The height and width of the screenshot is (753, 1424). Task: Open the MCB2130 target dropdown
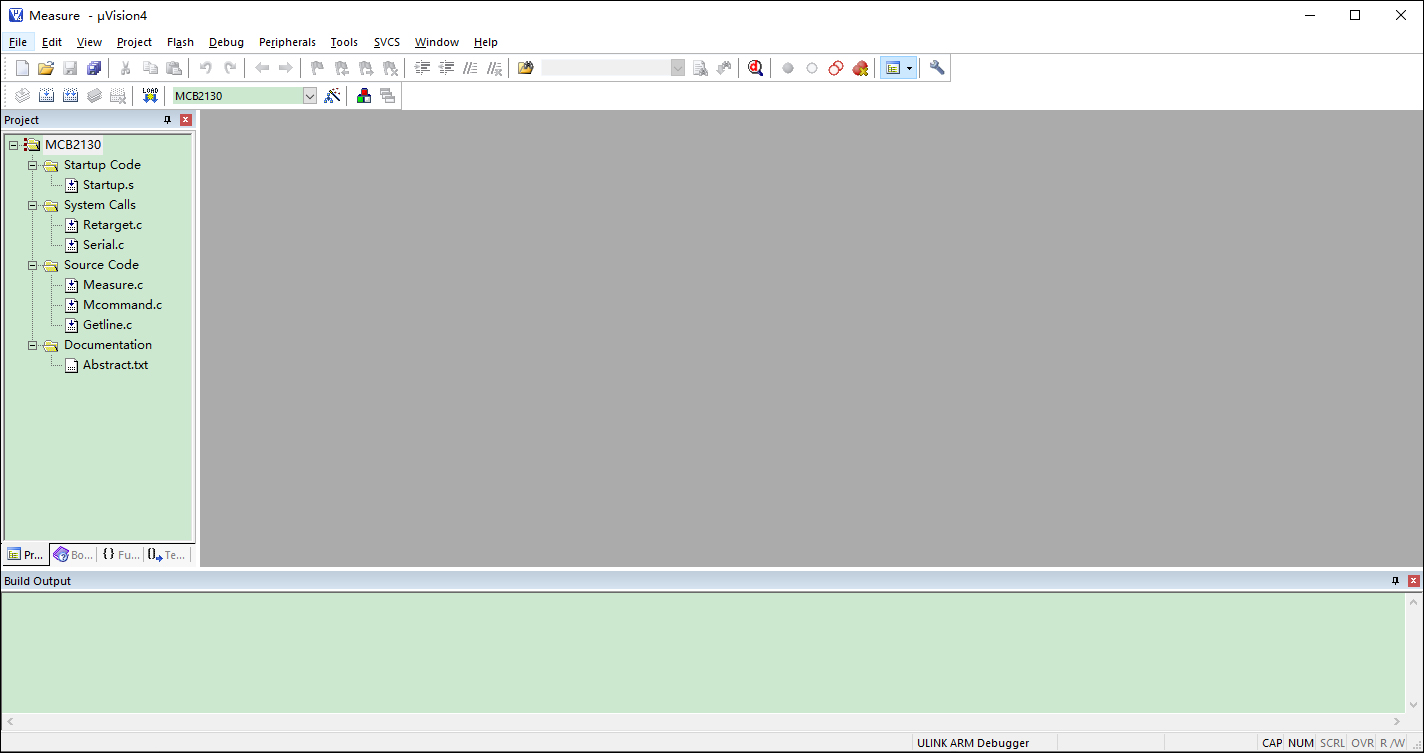309,96
